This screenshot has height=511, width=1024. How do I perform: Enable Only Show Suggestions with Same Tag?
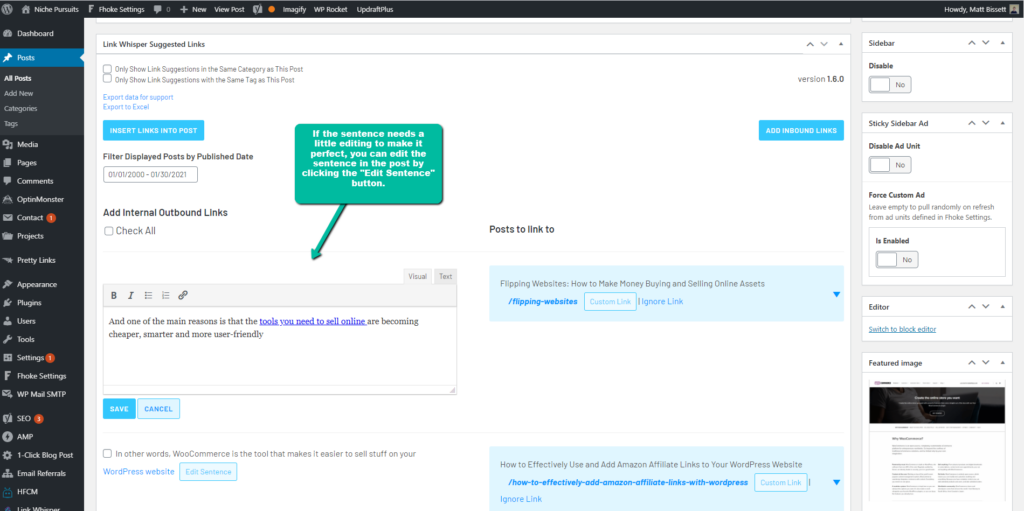coord(107,78)
